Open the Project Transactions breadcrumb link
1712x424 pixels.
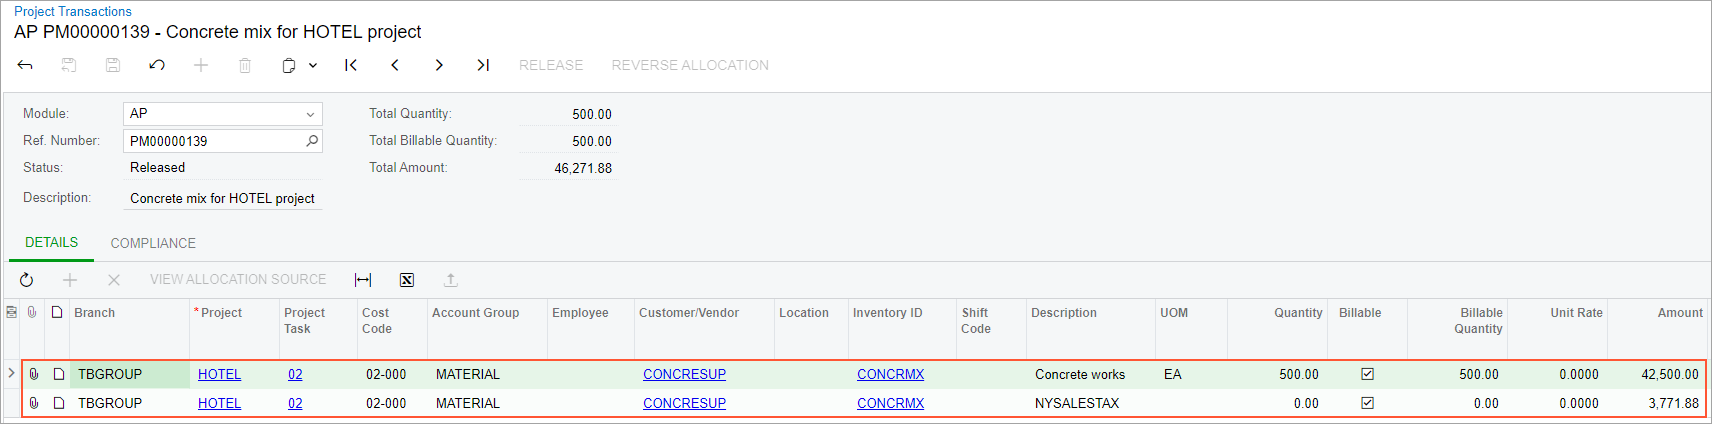click(x=73, y=11)
